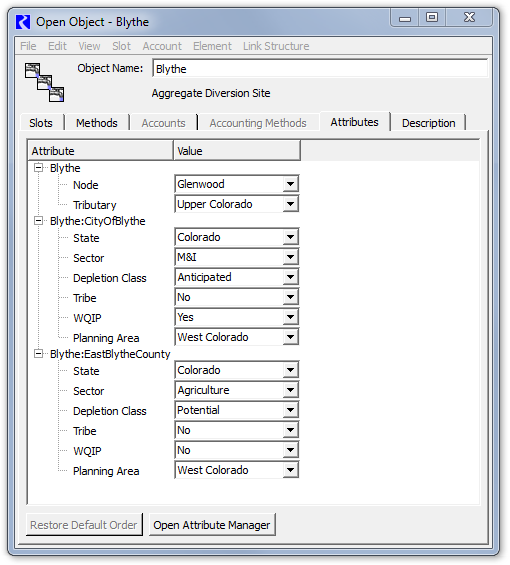The height and width of the screenshot is (565, 510).
Task: Click the Aggregate Diversion Site object icon
Action: point(44,82)
